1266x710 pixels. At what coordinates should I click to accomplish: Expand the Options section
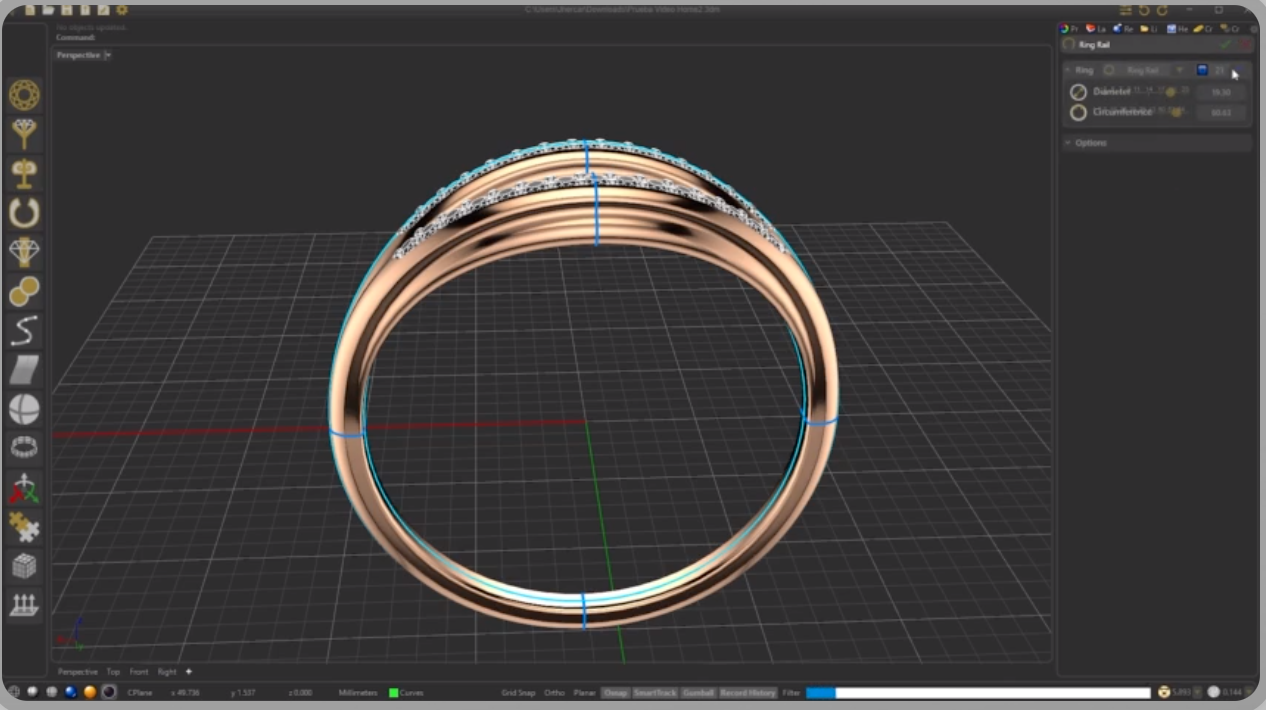click(1090, 143)
